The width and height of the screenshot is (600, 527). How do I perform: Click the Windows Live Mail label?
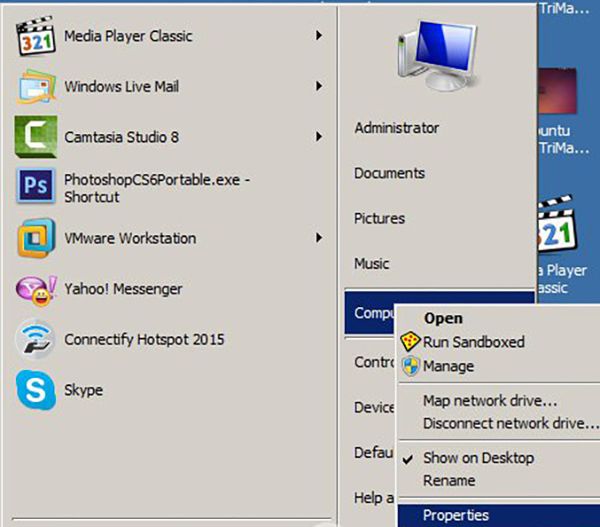[x=122, y=86]
